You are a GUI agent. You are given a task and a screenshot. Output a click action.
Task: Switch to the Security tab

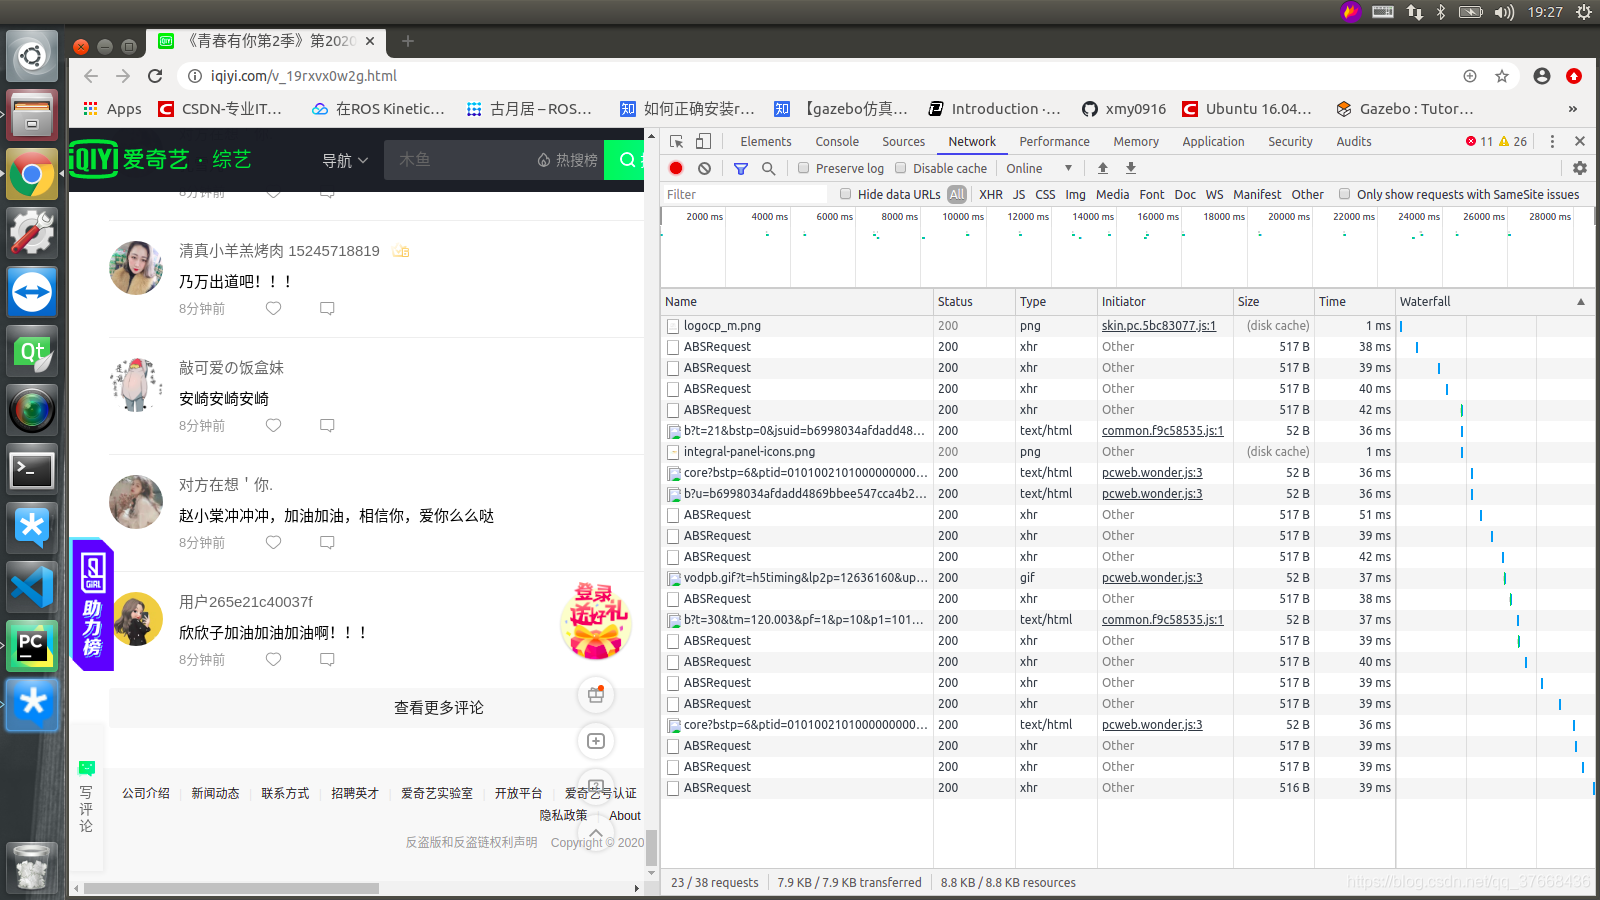1290,141
